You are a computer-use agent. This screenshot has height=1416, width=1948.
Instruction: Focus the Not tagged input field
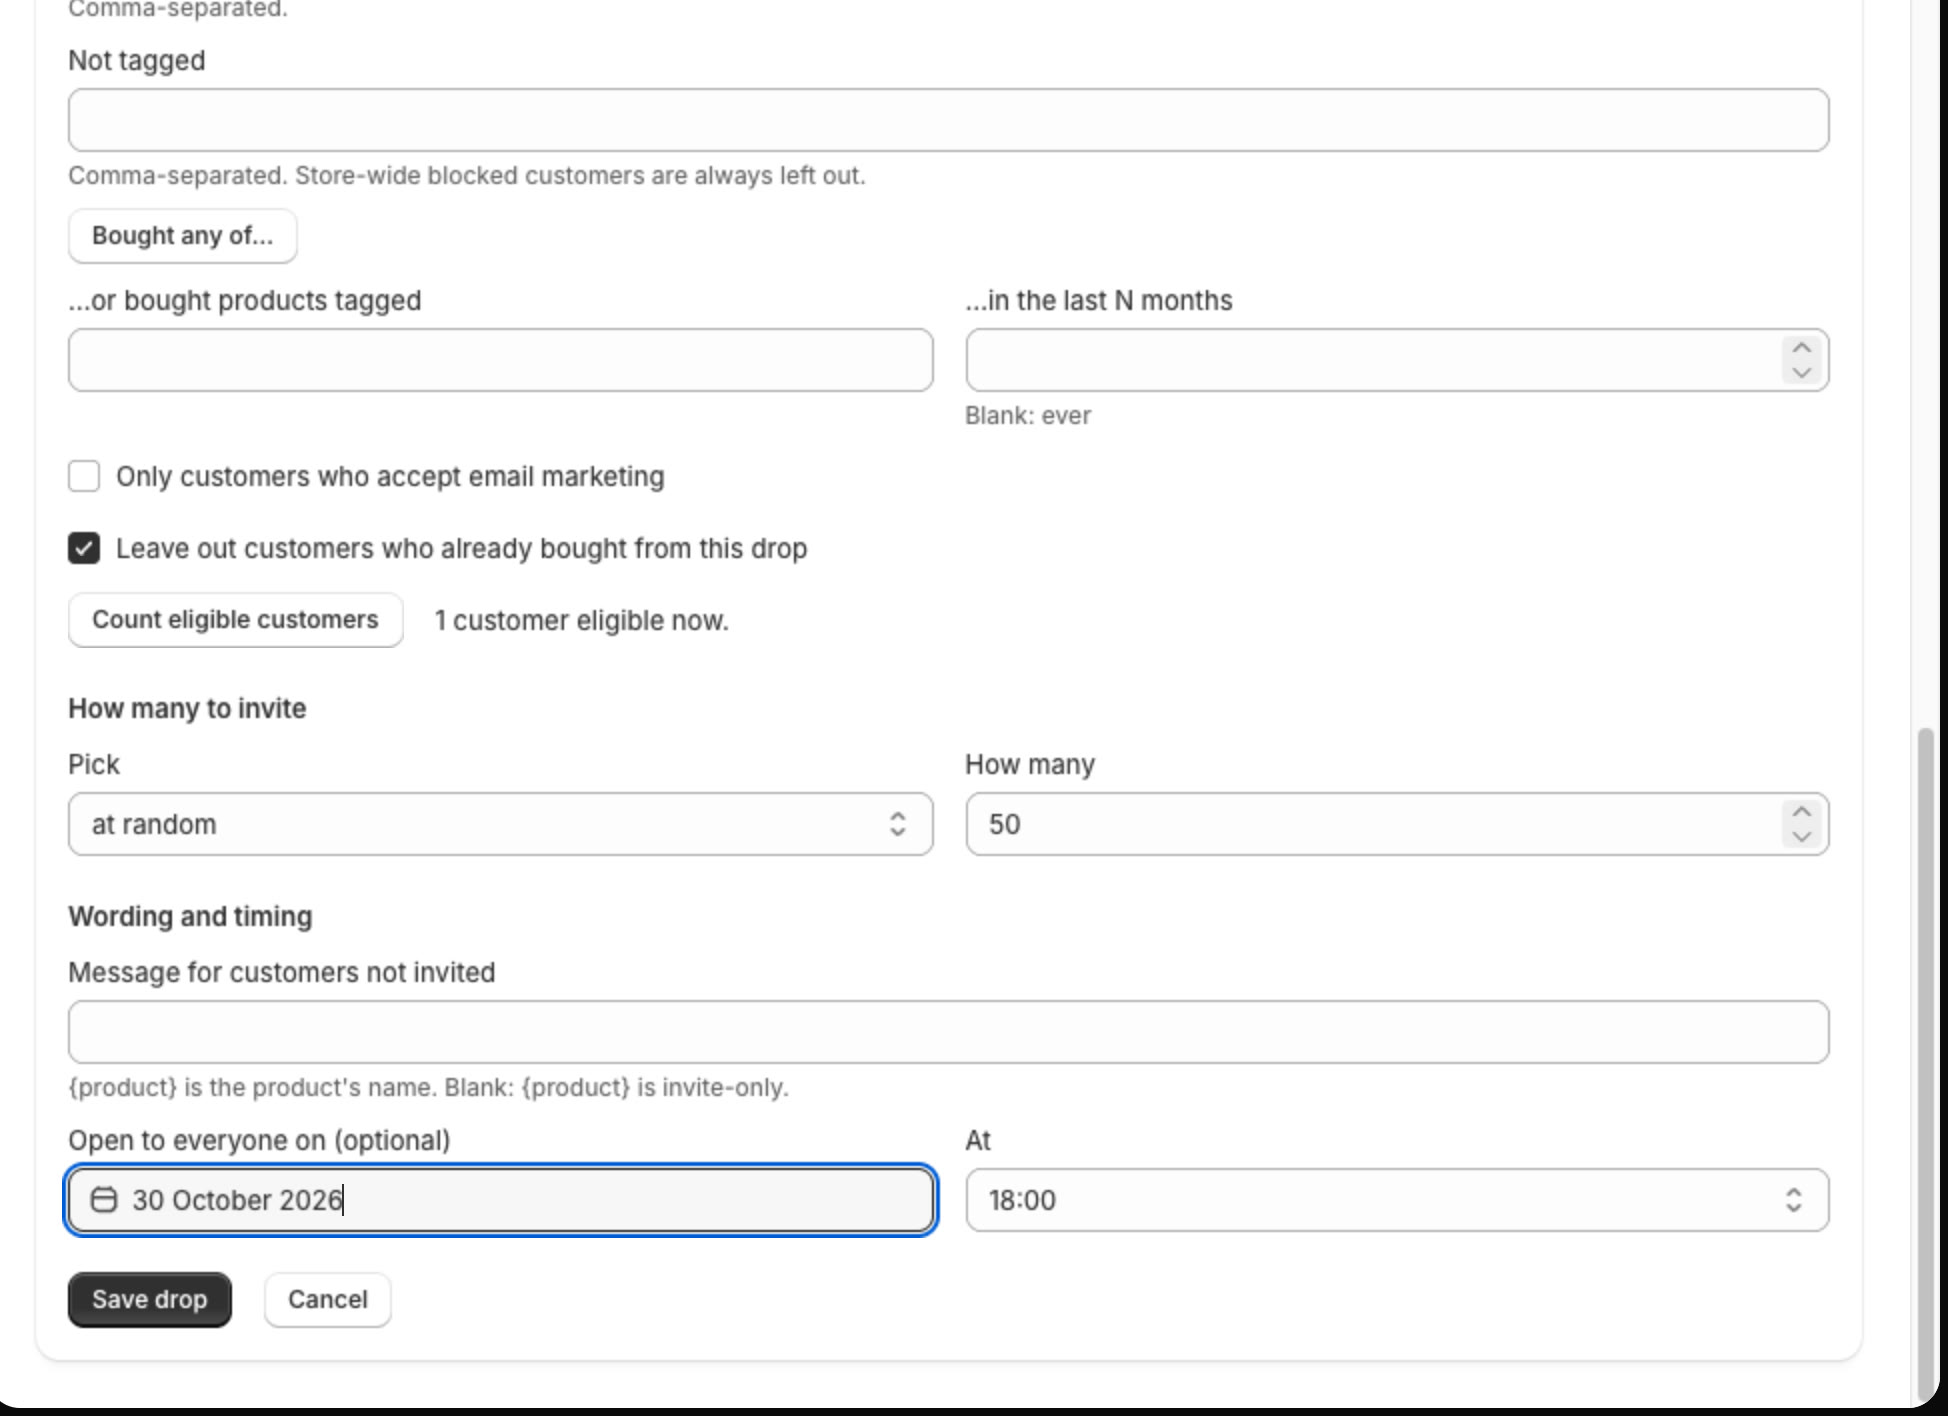948,120
